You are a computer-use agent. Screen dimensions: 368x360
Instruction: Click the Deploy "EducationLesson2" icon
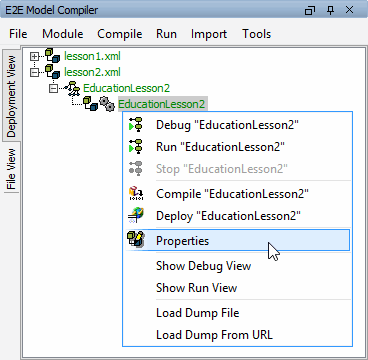pos(136,215)
